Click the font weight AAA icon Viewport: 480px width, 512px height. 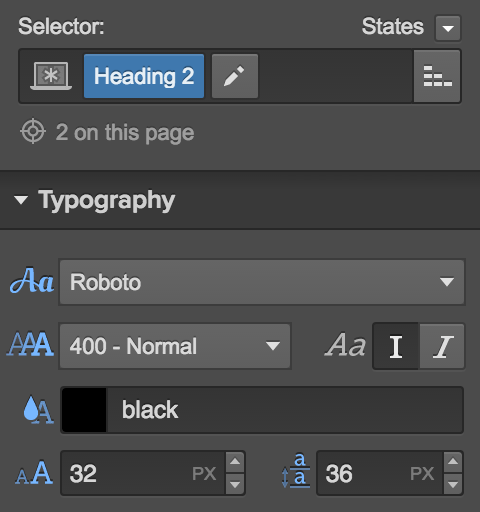click(31, 344)
